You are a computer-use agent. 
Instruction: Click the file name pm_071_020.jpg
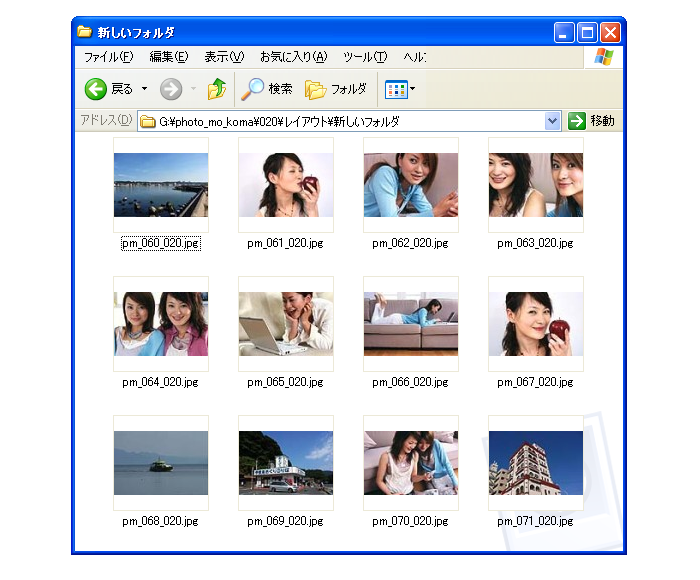click(536, 521)
